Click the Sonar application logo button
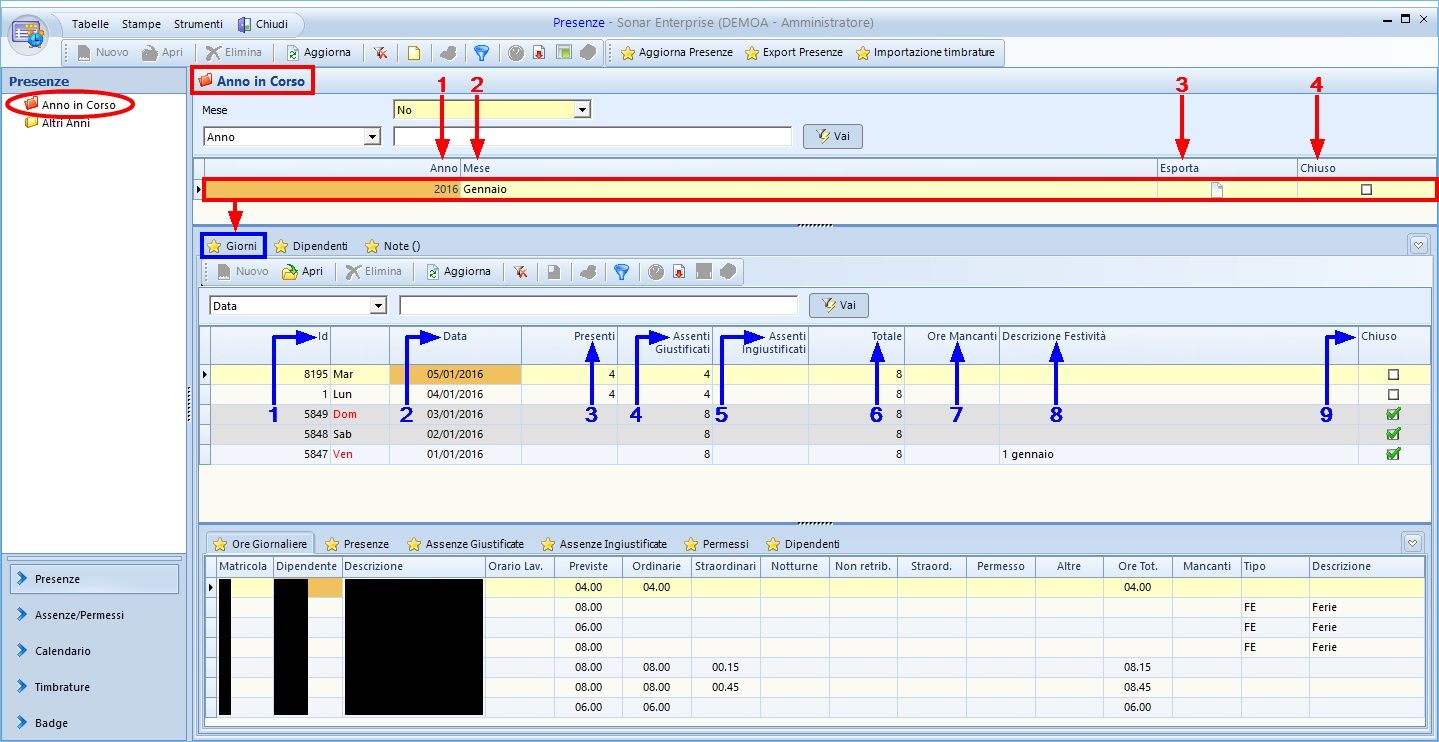The width and height of the screenshot is (1439, 742). [x=29, y=34]
